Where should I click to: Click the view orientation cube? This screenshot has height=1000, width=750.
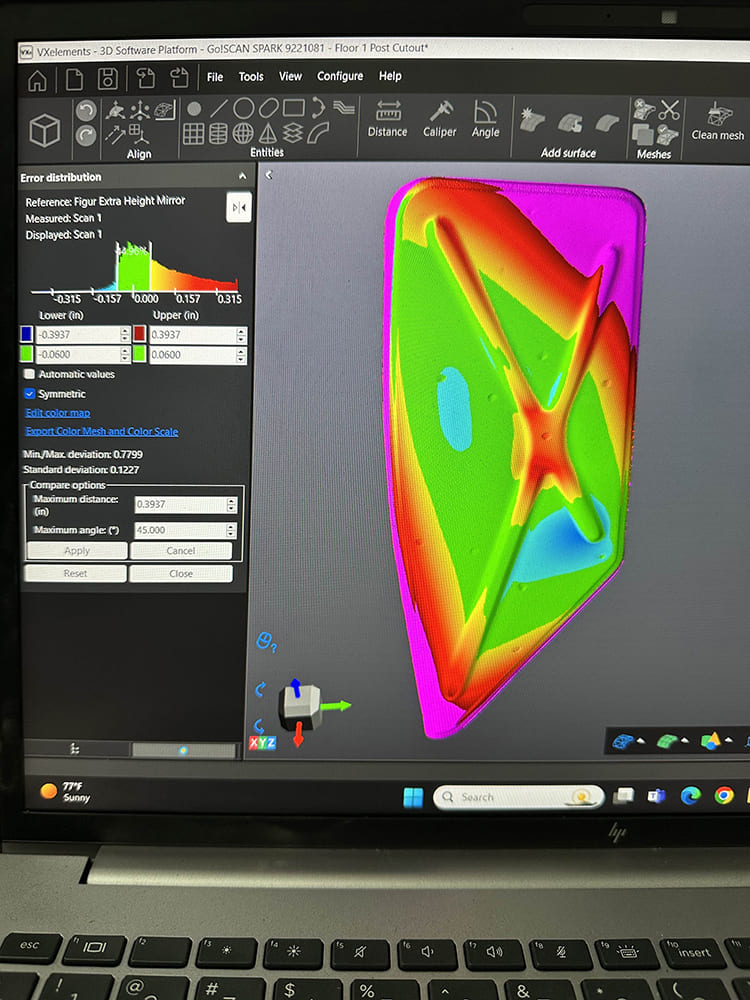tap(302, 707)
